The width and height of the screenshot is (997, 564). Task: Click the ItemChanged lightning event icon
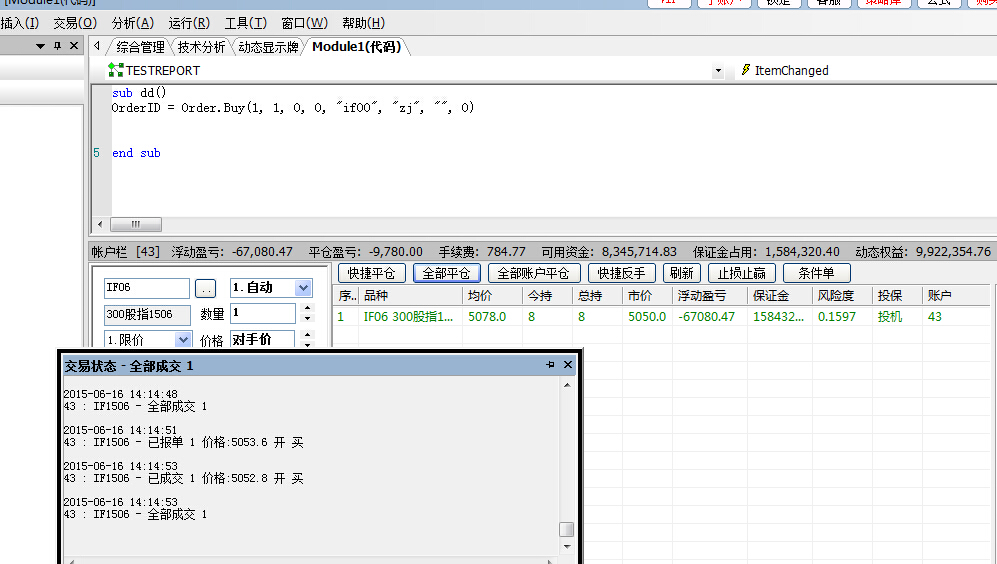point(745,70)
